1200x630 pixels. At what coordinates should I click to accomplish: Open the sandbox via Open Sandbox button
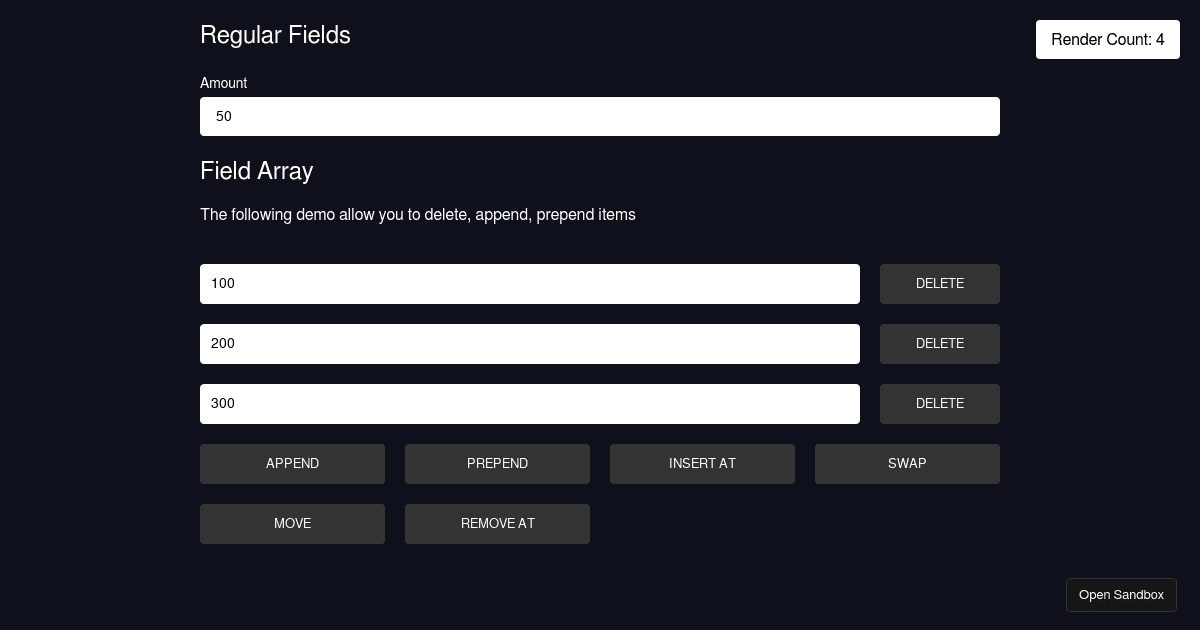[x=1121, y=594]
